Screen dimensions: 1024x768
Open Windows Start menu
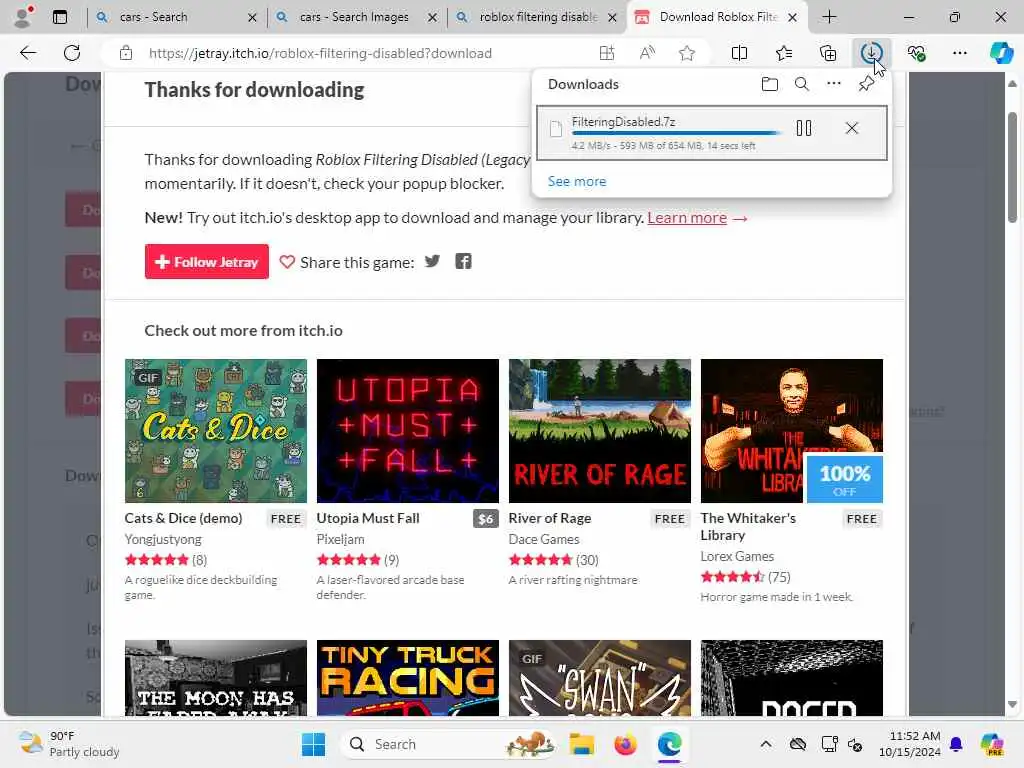[x=313, y=744]
